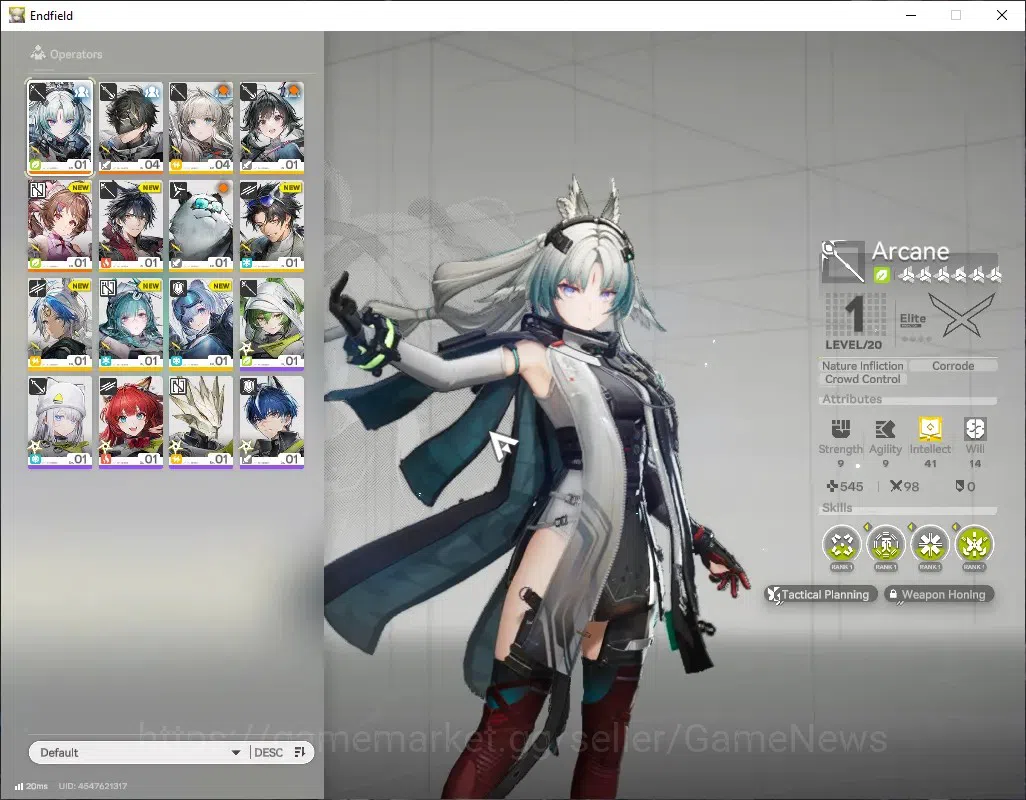Select the red-haired girl operator card
The height and width of the screenshot is (800, 1026).
131,422
